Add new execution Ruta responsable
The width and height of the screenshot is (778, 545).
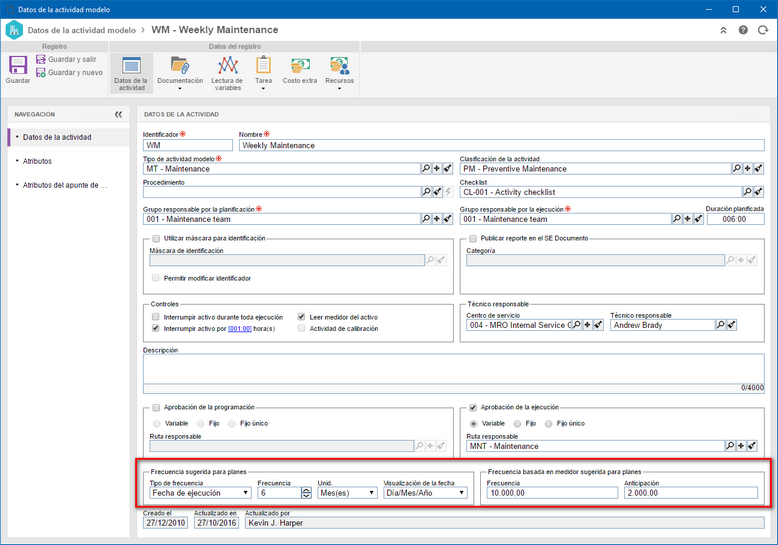[x=741, y=446]
